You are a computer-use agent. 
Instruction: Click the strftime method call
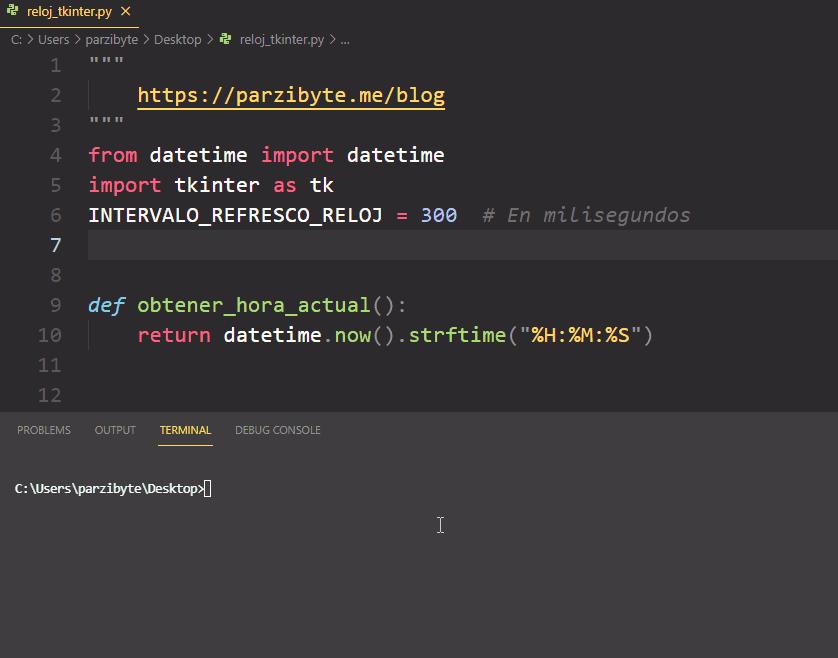coord(457,335)
